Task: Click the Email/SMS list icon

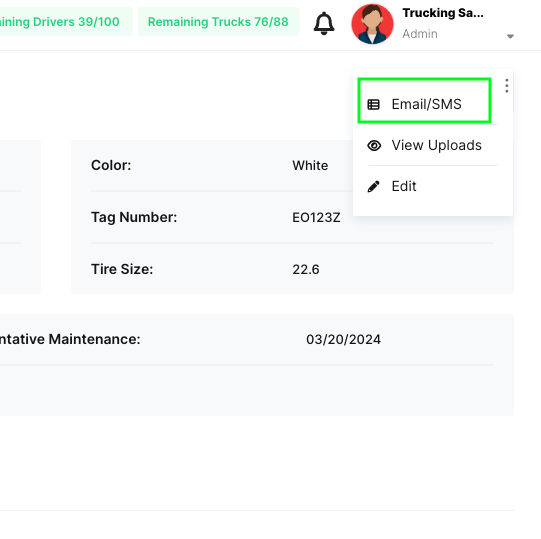Action: point(374,104)
